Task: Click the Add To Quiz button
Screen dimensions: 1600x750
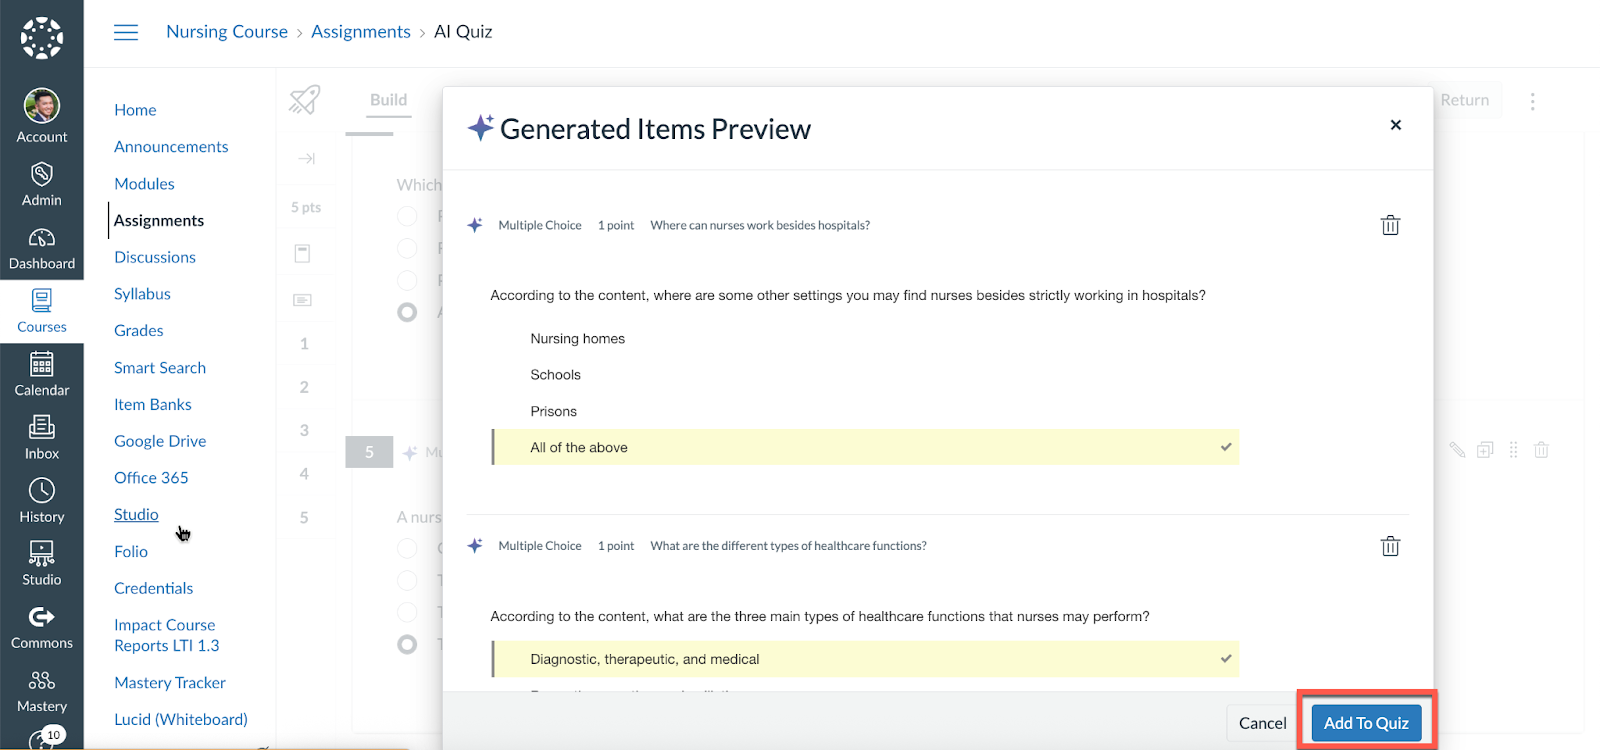Action: pyautogui.click(x=1366, y=723)
